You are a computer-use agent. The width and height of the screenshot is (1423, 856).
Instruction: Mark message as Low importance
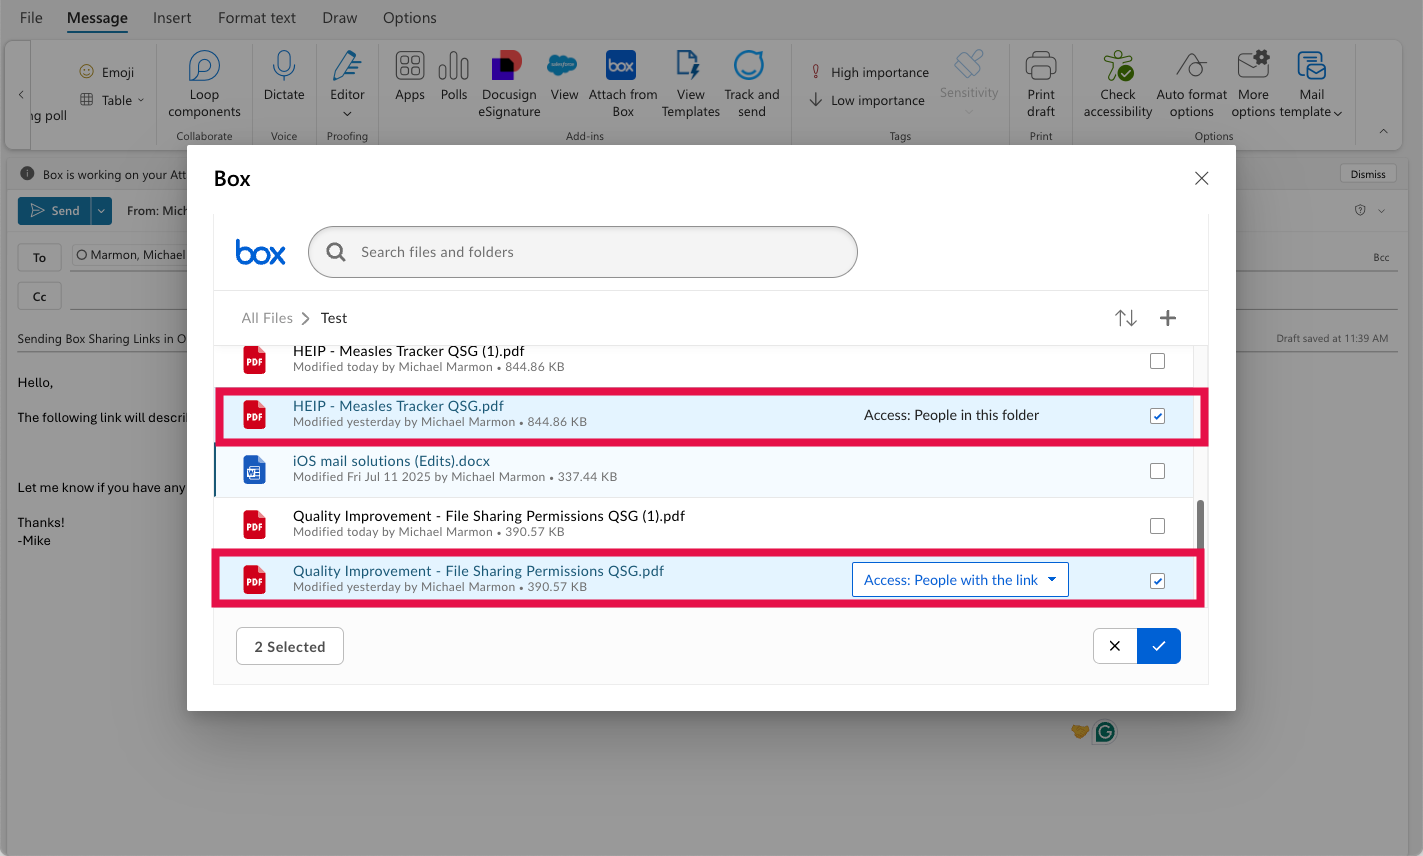point(867,100)
